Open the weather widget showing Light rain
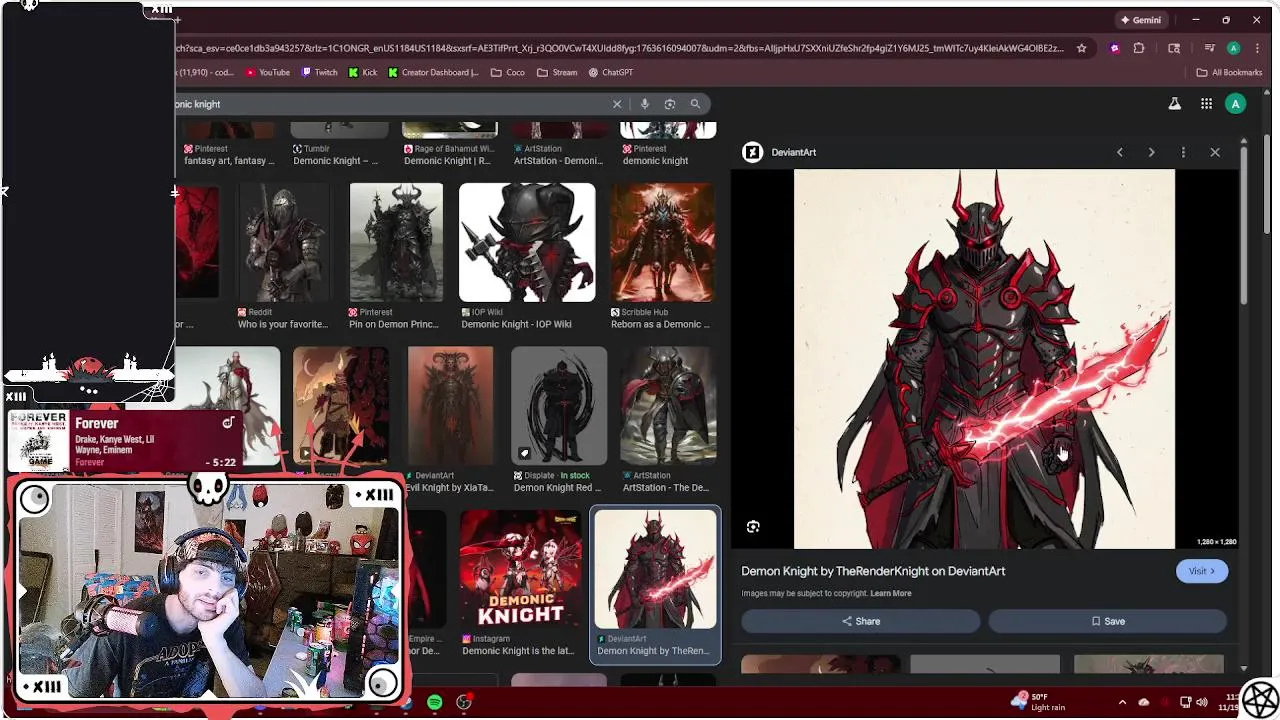Image resolution: width=1280 pixels, height=720 pixels. click(1037, 702)
